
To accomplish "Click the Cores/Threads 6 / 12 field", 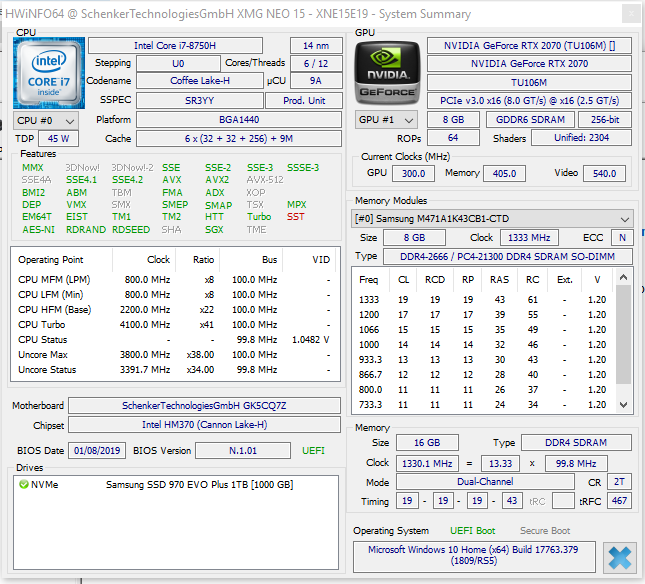I will pos(316,64).
